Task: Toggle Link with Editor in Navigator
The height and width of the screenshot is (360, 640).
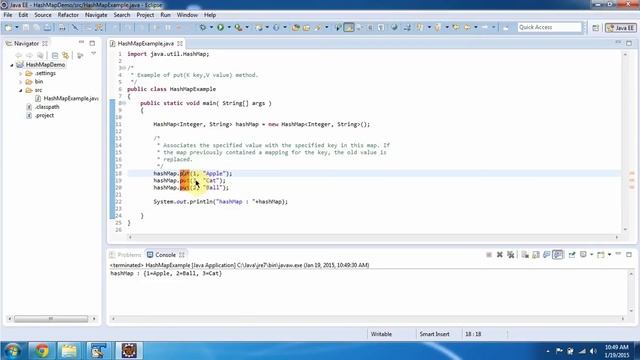Action: (66, 55)
